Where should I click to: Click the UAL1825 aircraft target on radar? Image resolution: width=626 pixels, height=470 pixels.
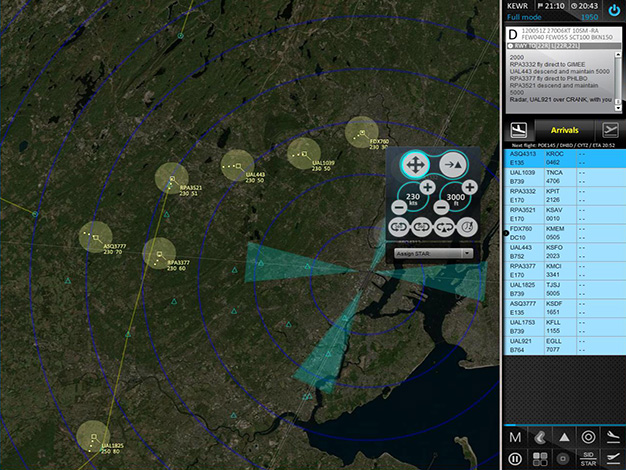coord(94,436)
